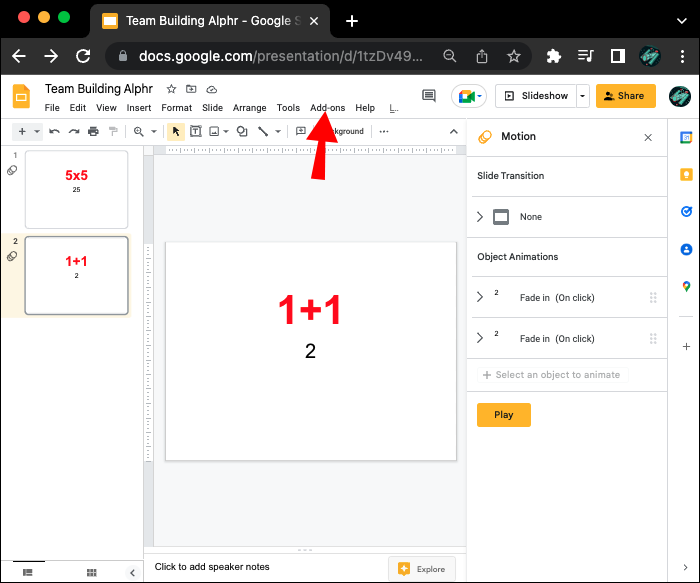Close the Motion panel
This screenshot has width=700, height=583.
coord(648,137)
